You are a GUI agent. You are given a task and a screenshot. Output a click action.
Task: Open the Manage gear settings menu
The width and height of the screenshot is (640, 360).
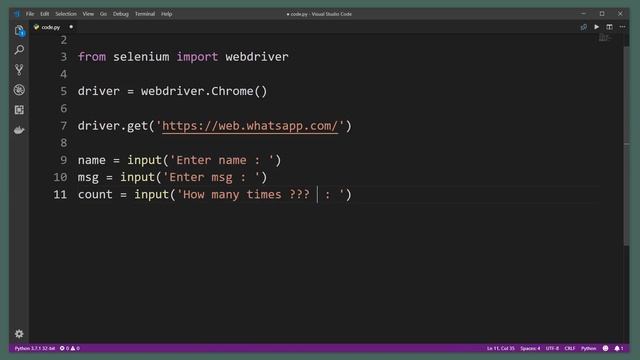pyautogui.click(x=19, y=334)
